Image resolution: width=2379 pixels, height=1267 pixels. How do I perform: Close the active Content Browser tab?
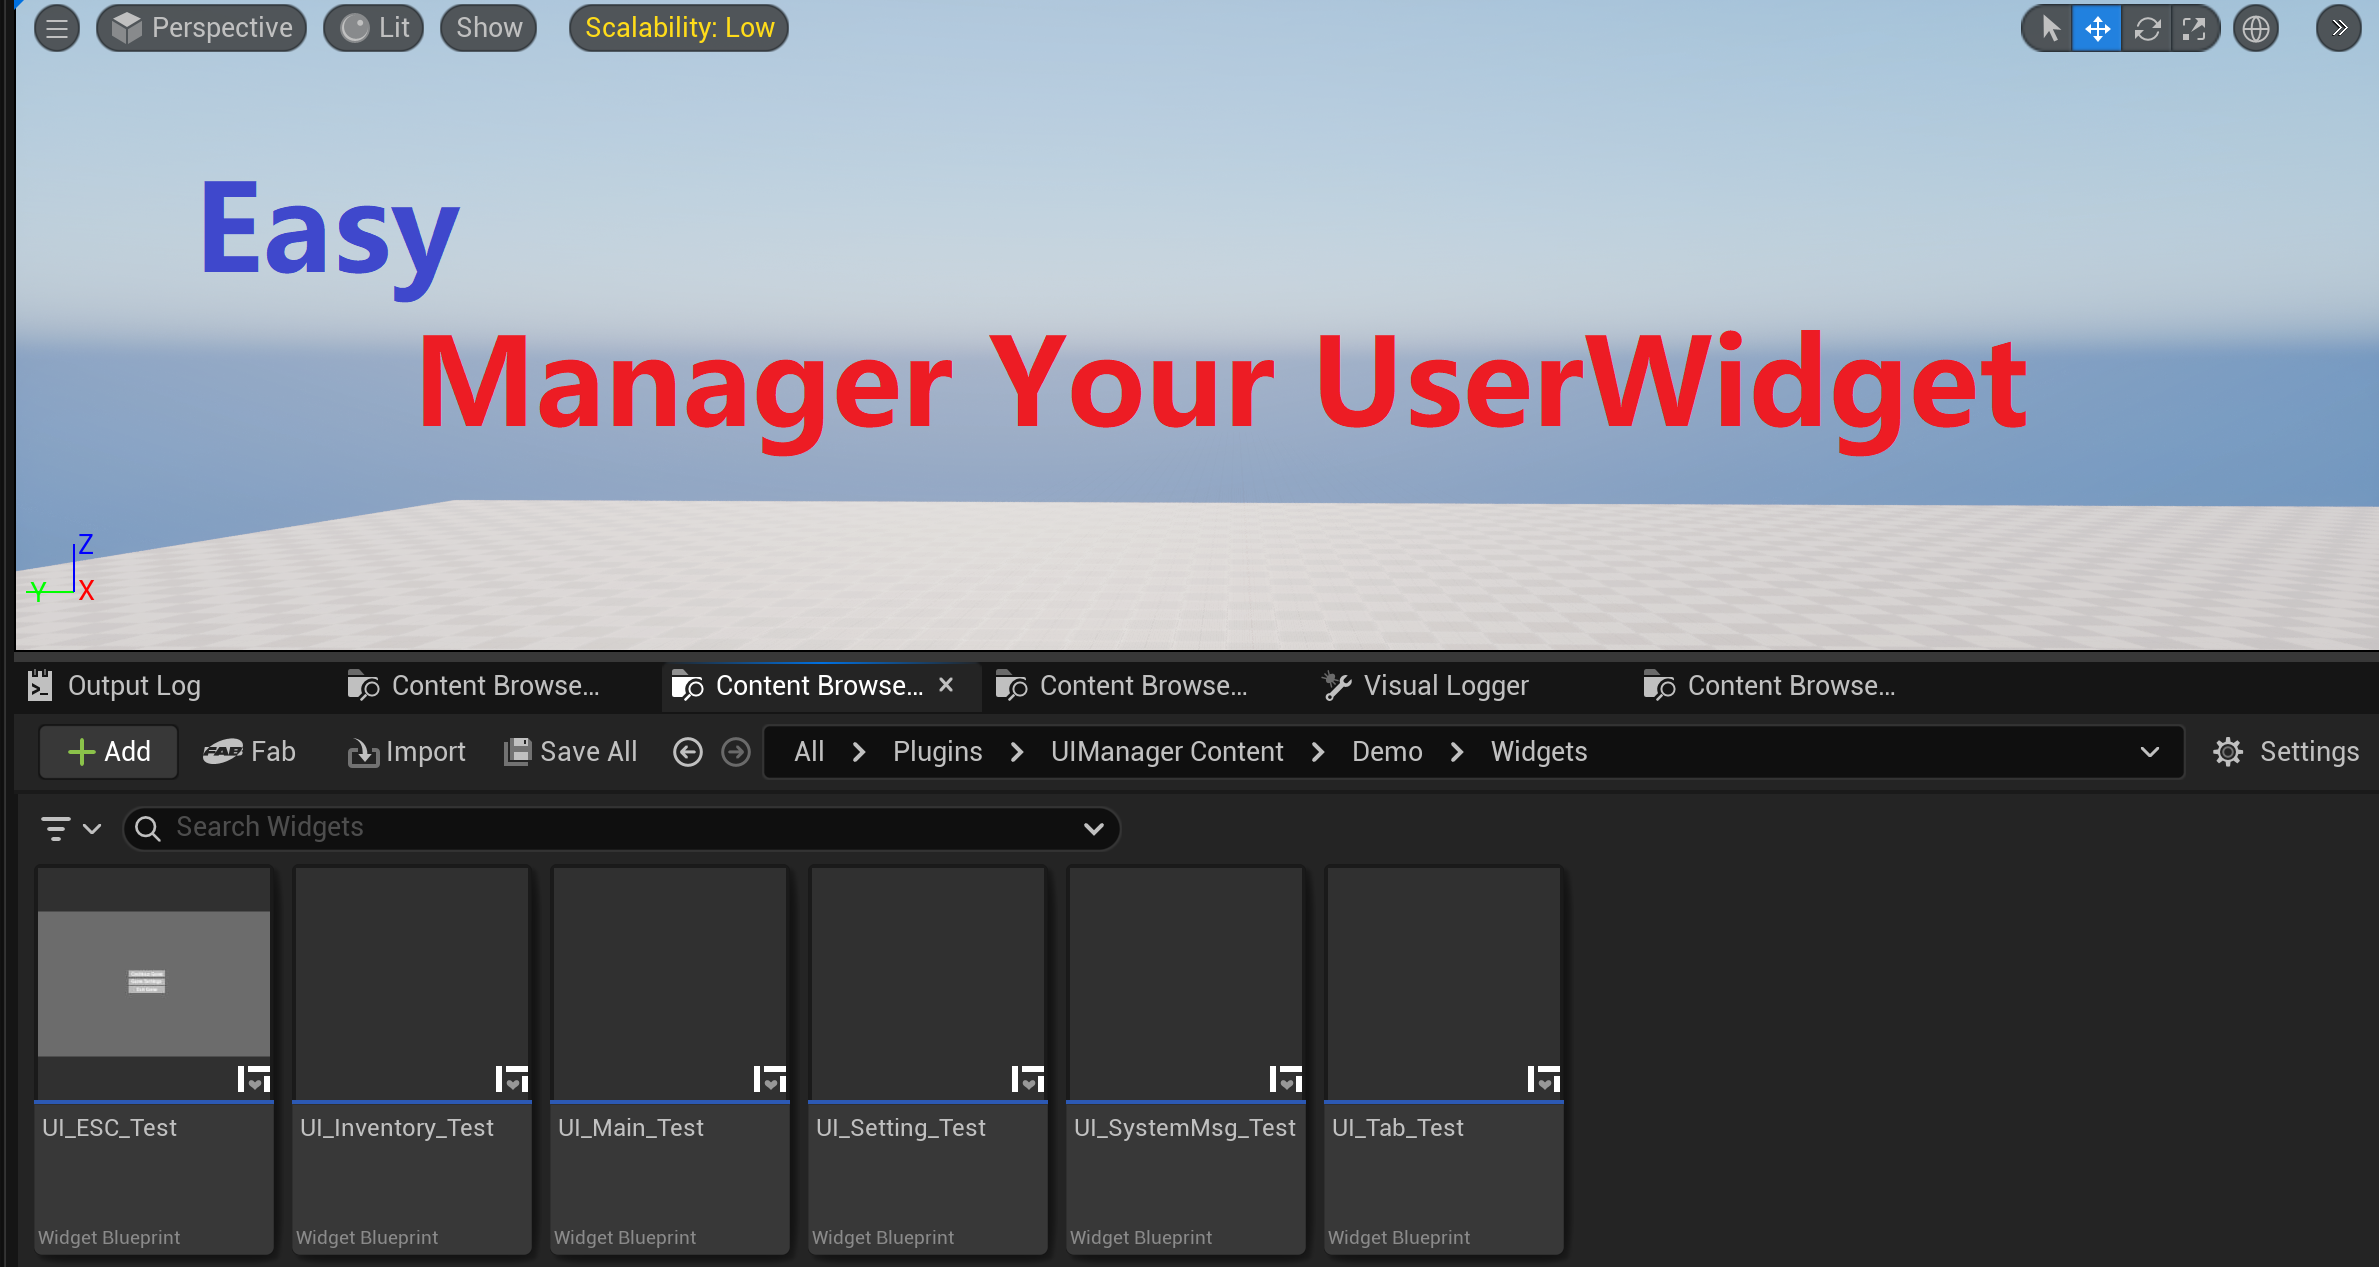pos(946,685)
